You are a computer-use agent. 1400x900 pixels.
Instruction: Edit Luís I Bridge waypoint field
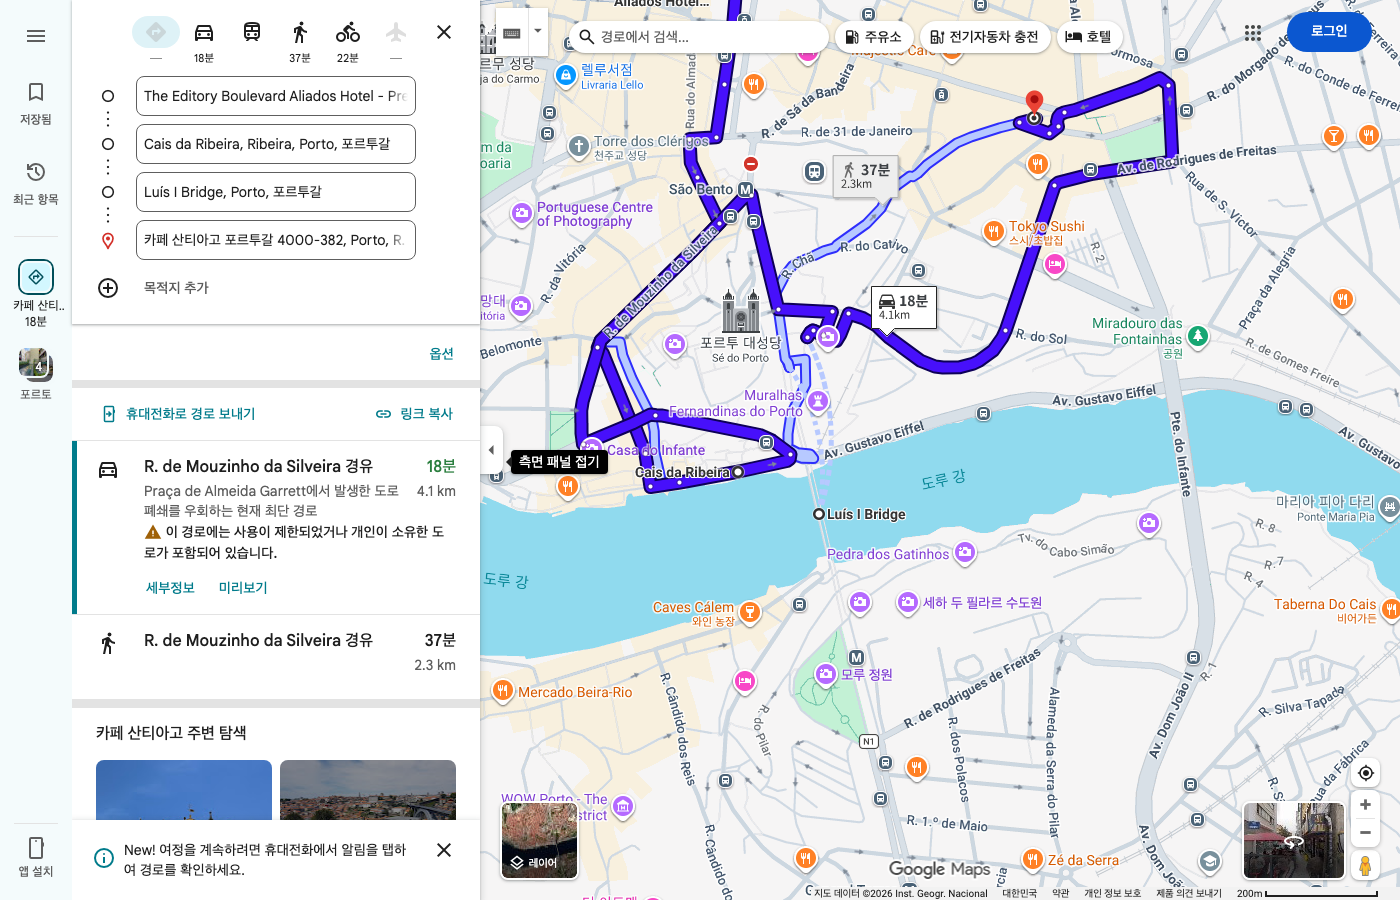(x=276, y=192)
